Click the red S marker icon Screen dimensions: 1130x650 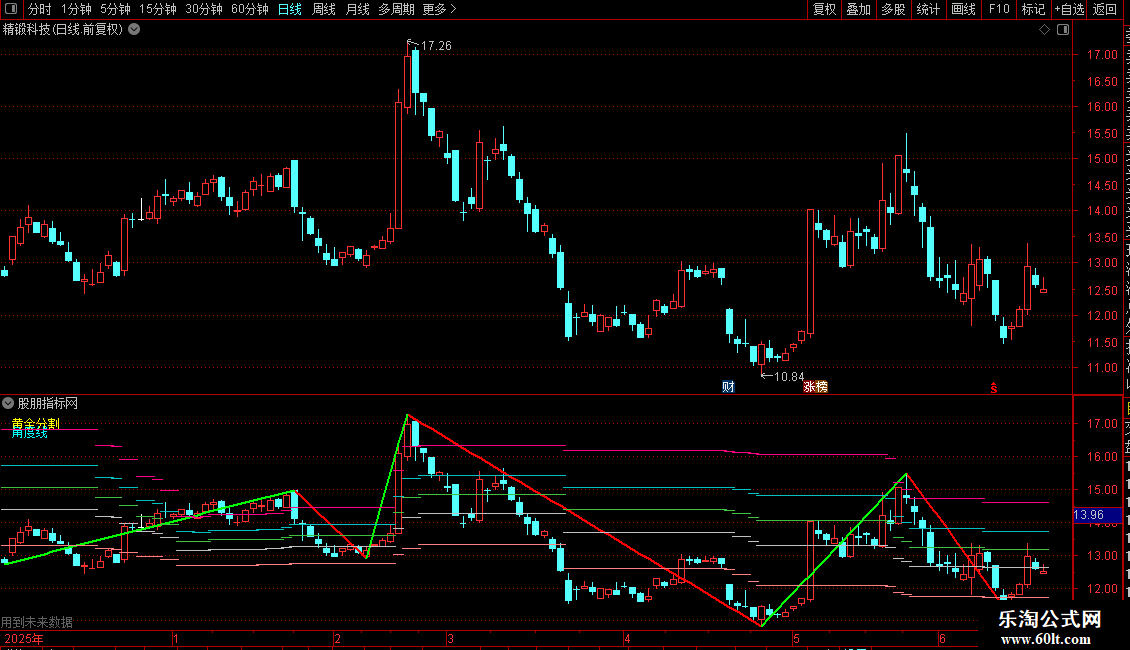[994, 388]
